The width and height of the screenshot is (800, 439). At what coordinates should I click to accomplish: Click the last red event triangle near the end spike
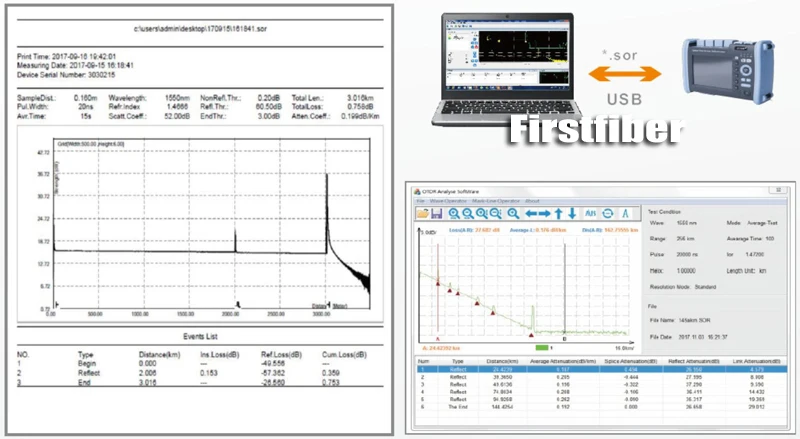(531, 335)
